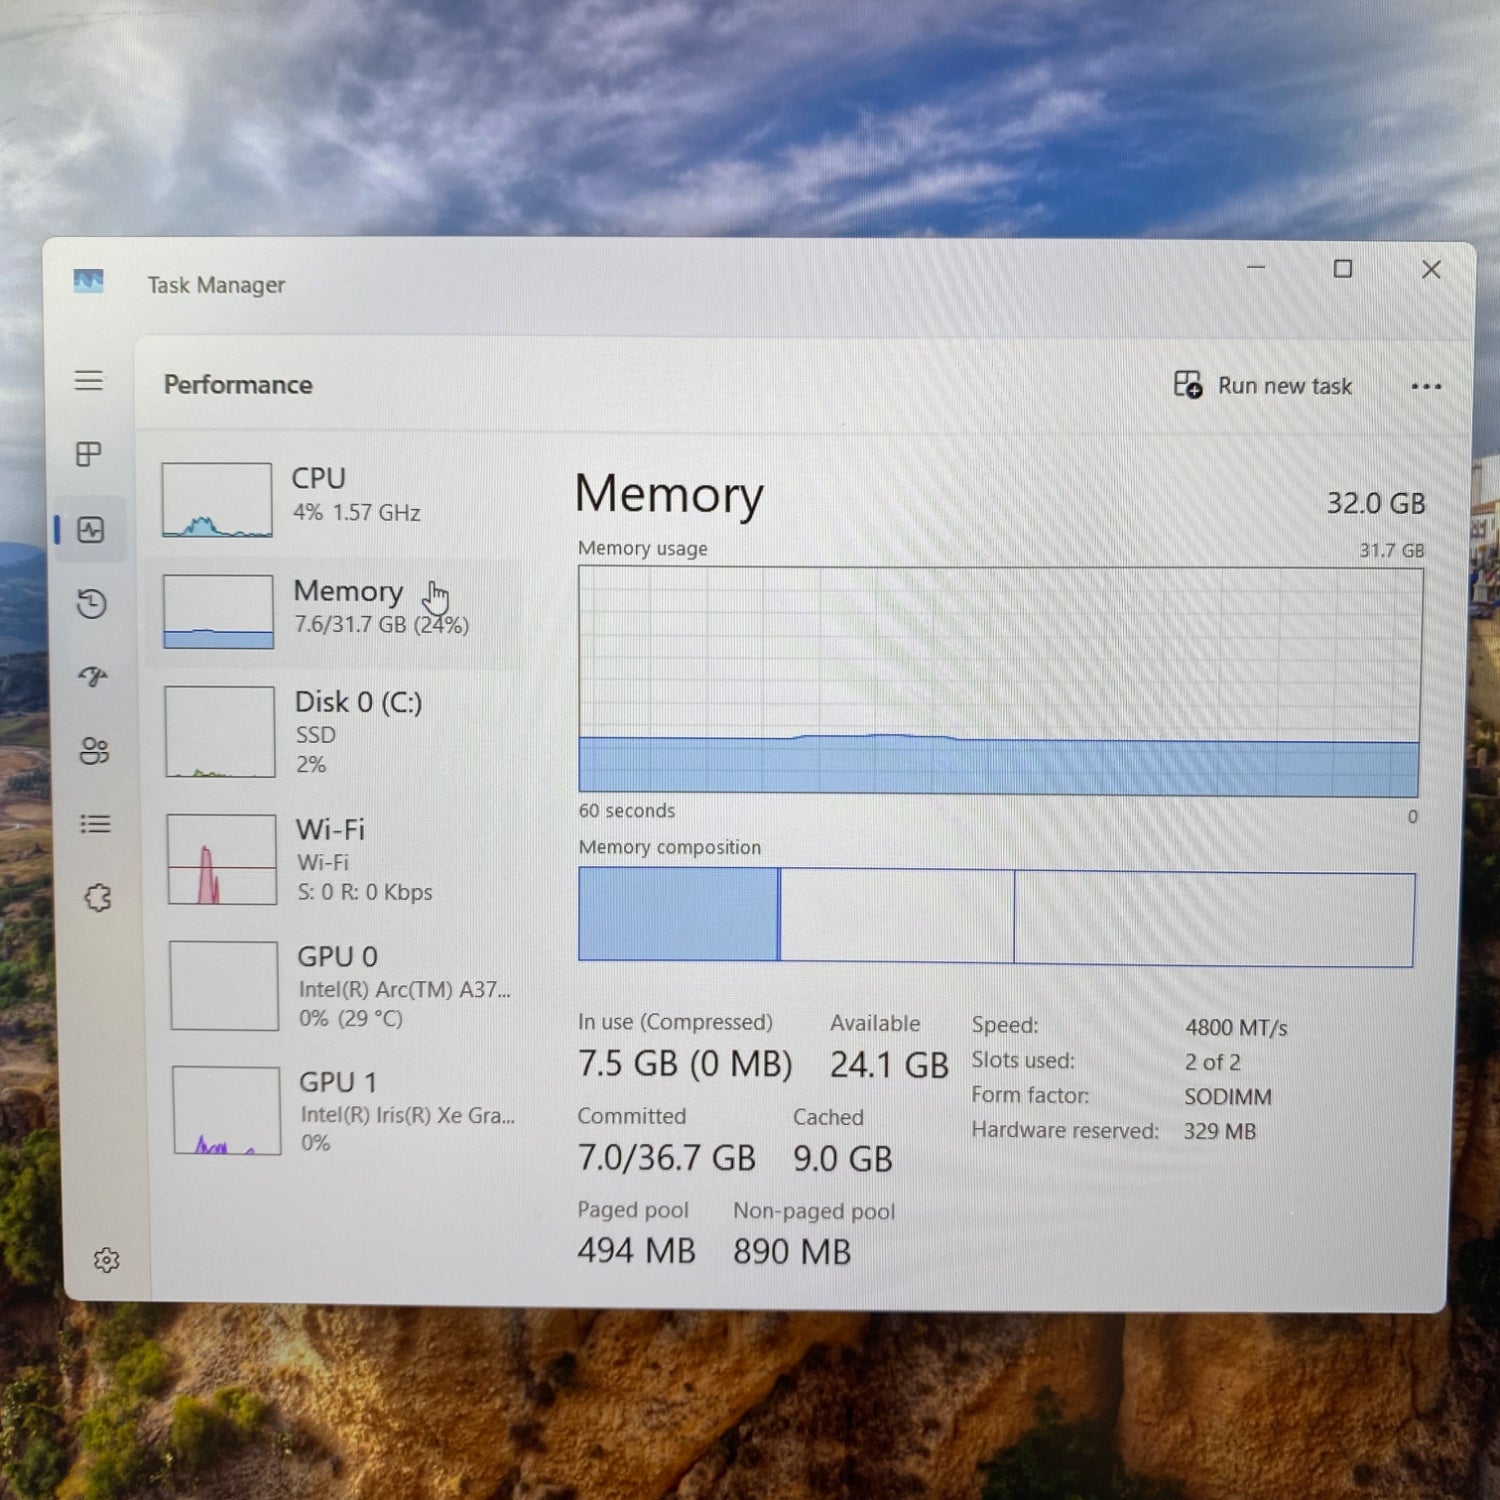This screenshot has height=1500, width=1500.
Task: Open Task Manager settings gear
Action: click(106, 1260)
